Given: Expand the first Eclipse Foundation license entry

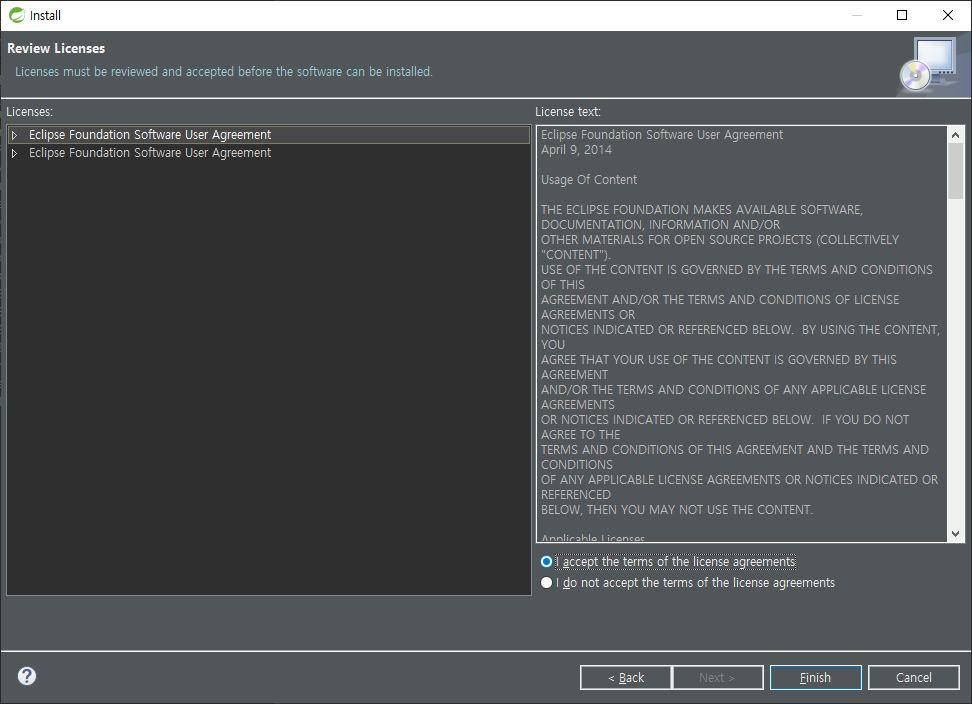Looking at the screenshot, I should pyautogui.click(x=15, y=135).
